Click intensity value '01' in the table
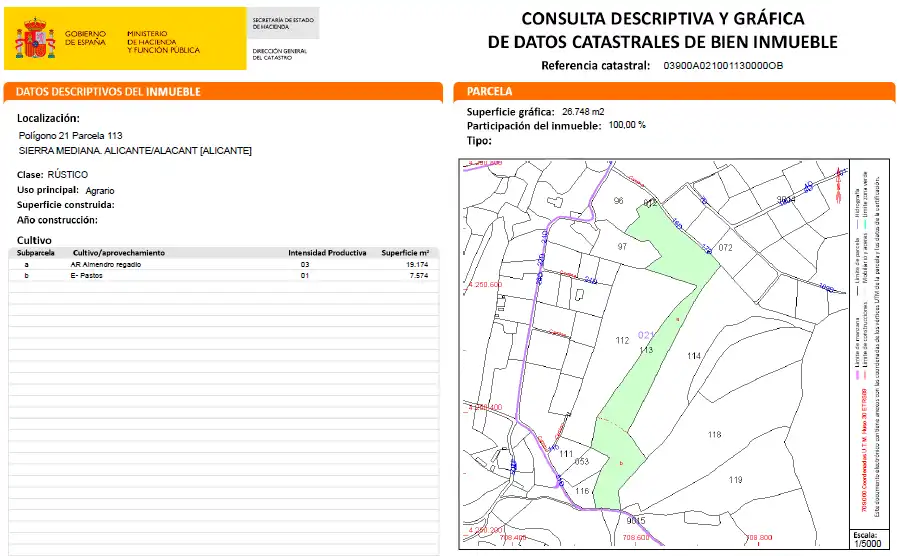 pos(304,276)
